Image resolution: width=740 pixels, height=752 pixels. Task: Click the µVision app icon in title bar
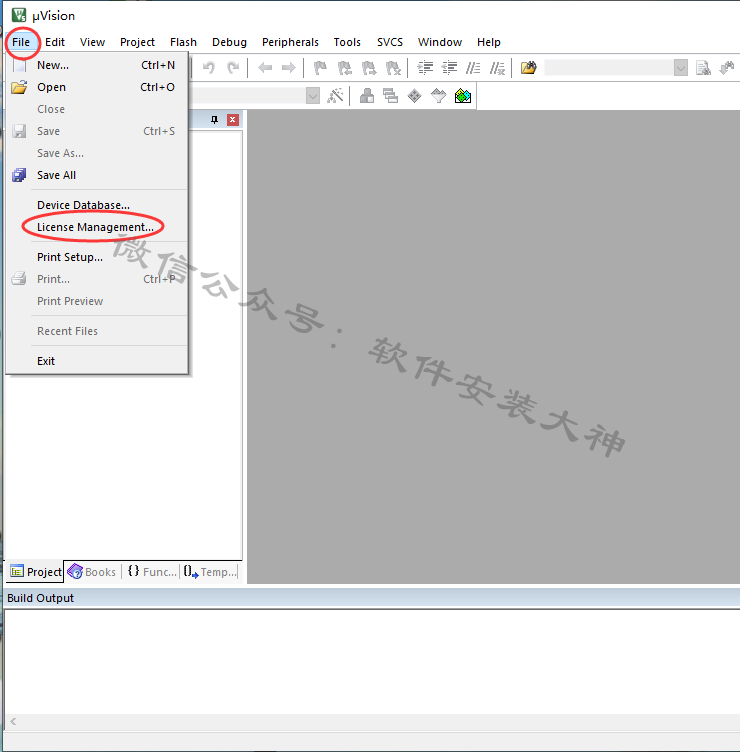[19, 15]
